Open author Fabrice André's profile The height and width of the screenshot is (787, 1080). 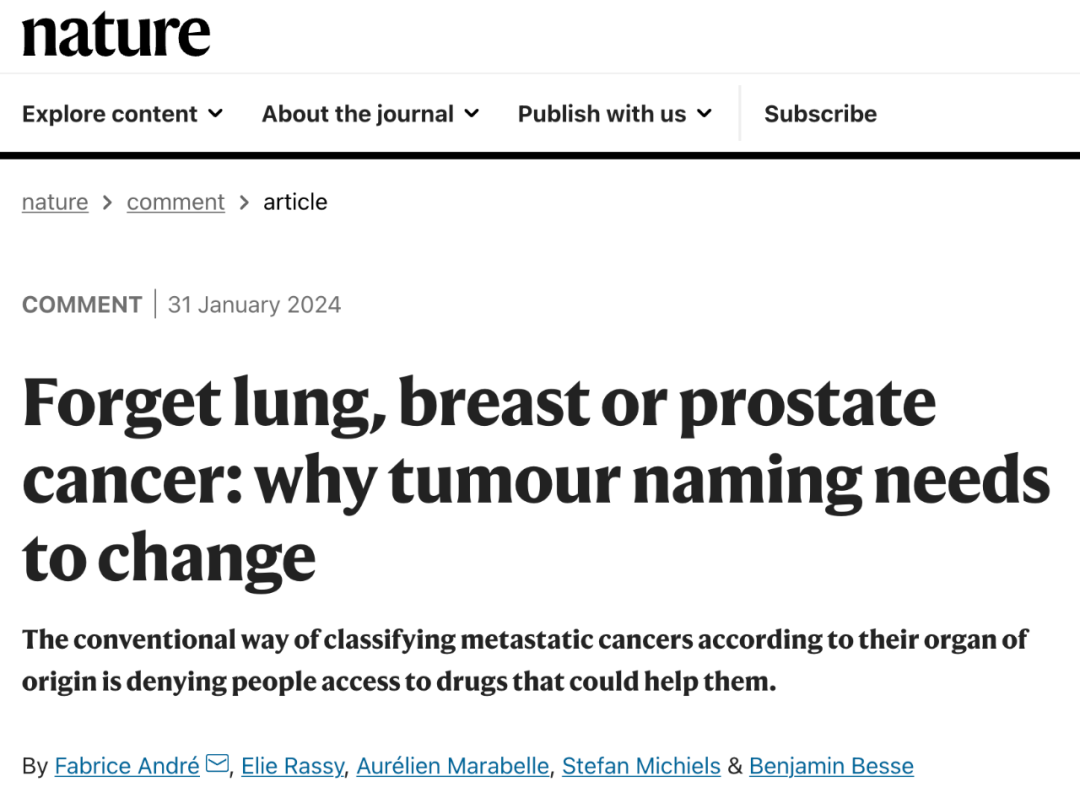pyautogui.click(x=127, y=766)
